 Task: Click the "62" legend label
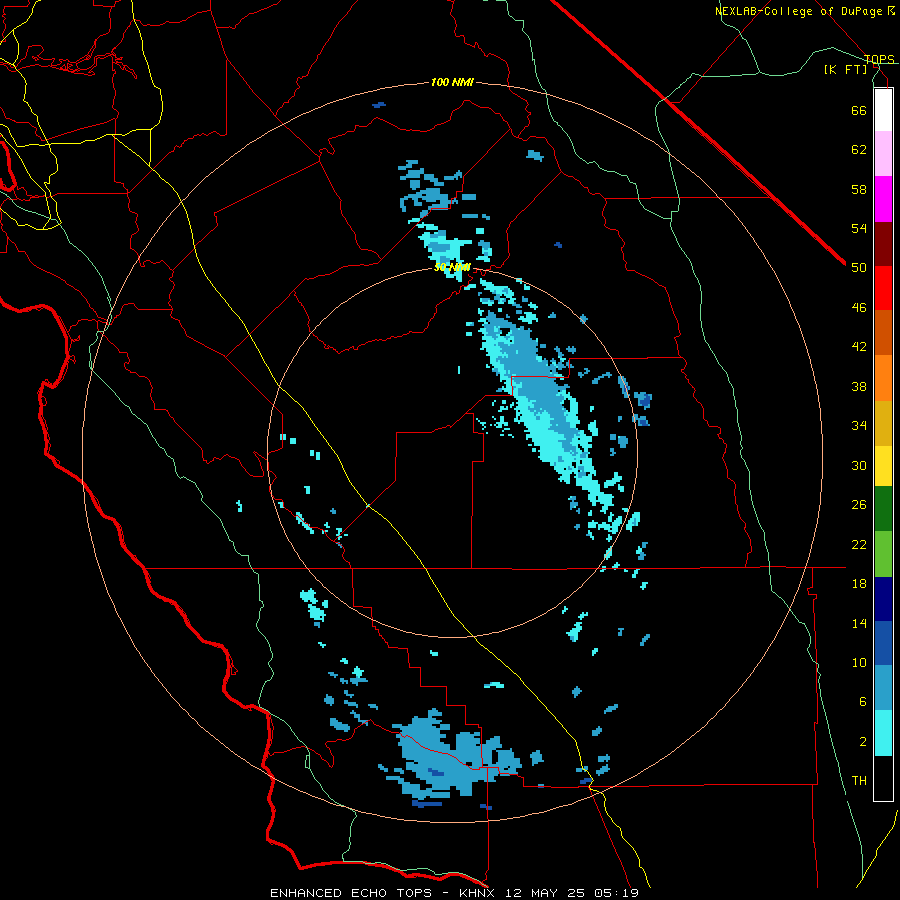pyautogui.click(x=859, y=150)
